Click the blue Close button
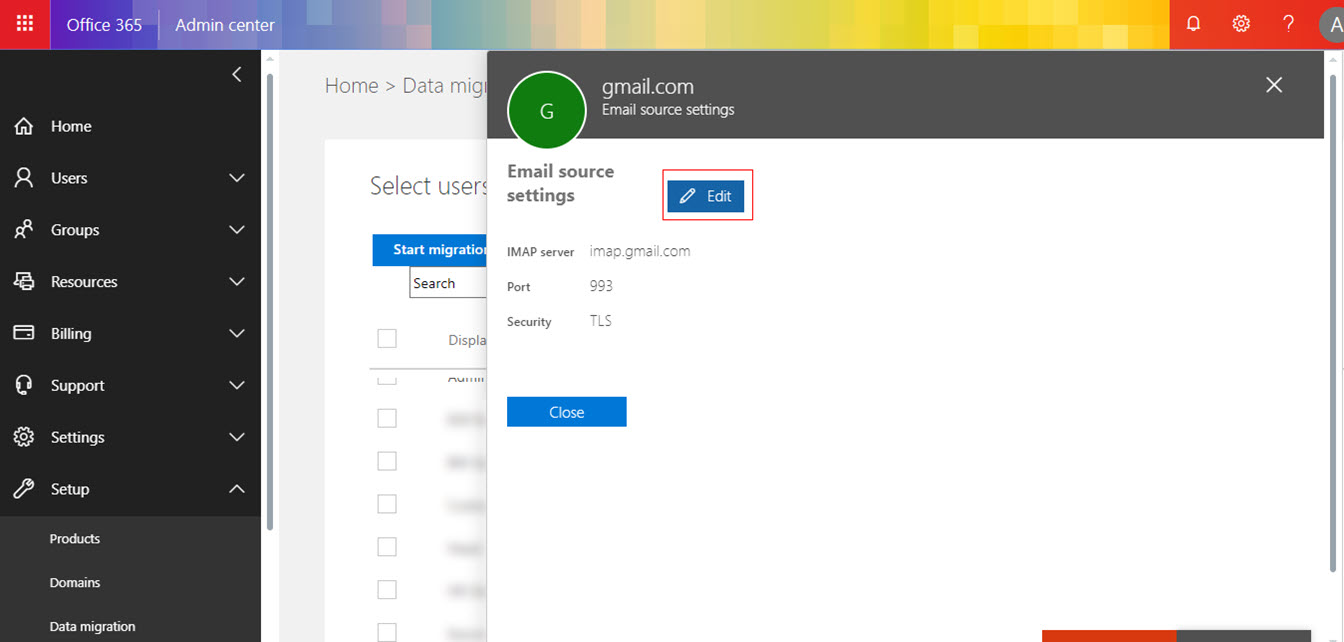Image resolution: width=1344 pixels, height=642 pixels. (566, 412)
